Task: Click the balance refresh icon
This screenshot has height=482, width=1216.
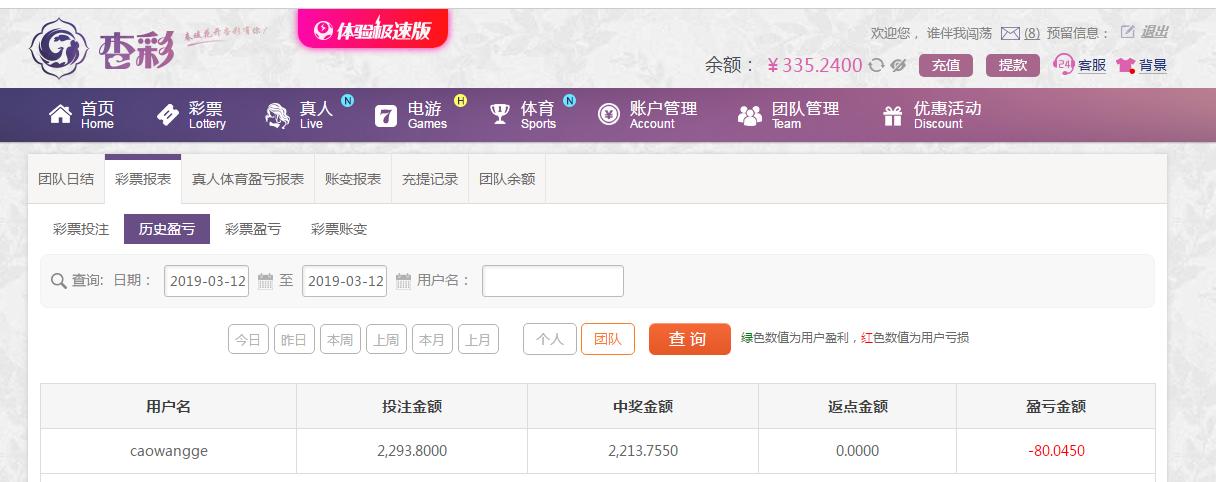Action: coord(876,66)
